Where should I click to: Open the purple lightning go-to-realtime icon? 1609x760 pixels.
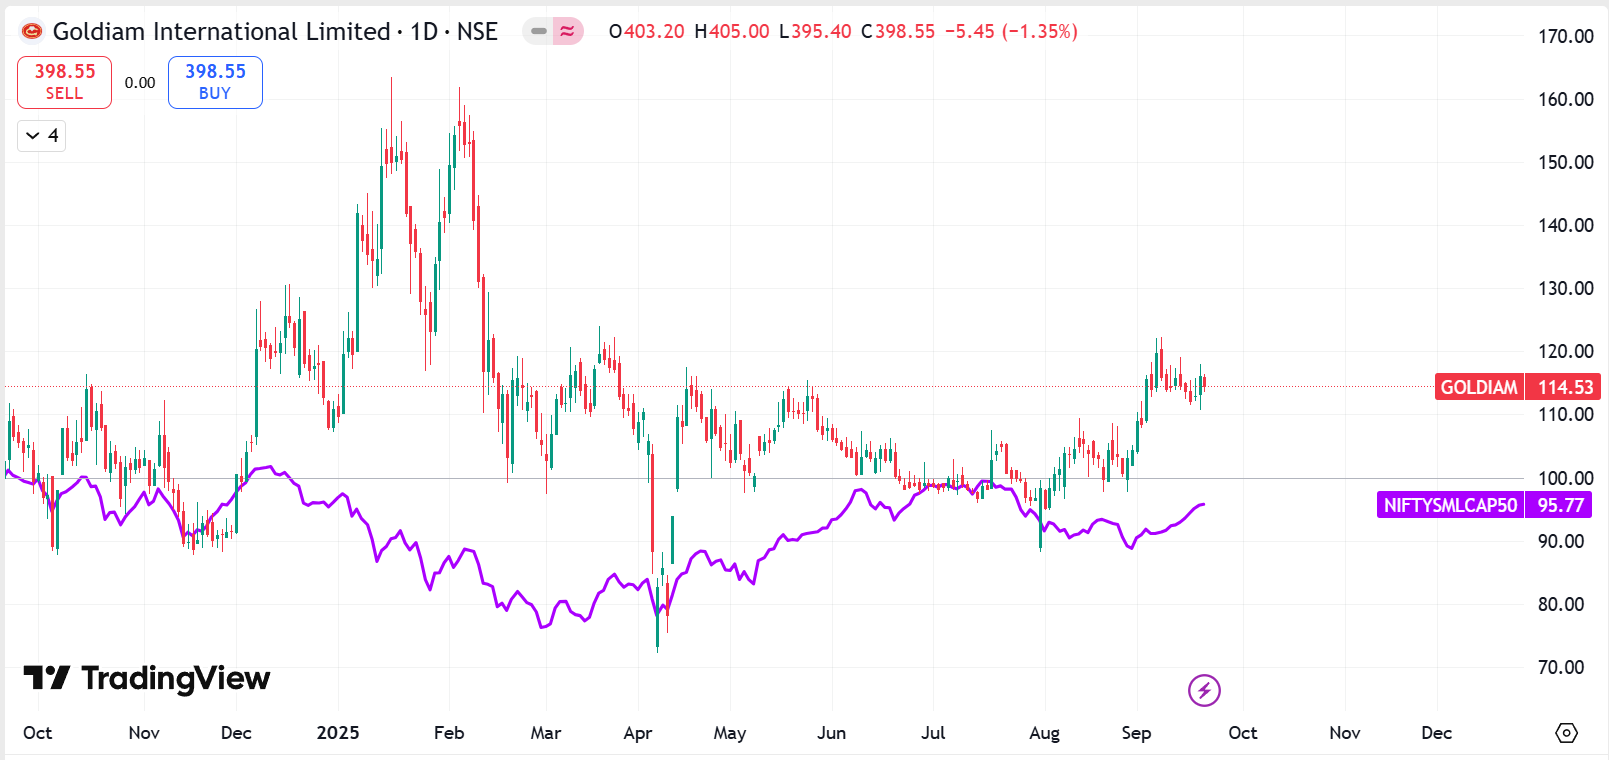tap(1204, 690)
